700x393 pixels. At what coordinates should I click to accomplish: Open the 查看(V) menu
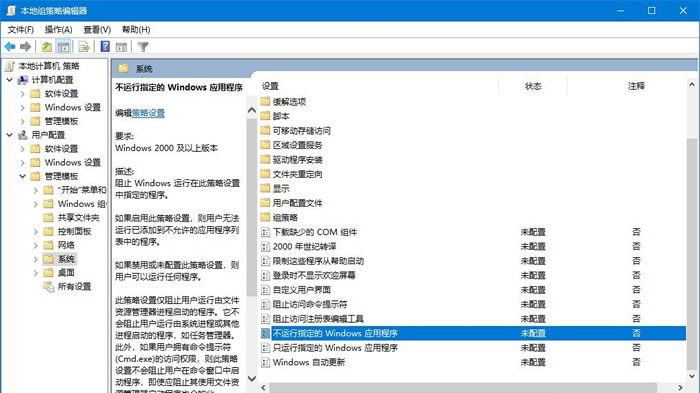(97, 29)
